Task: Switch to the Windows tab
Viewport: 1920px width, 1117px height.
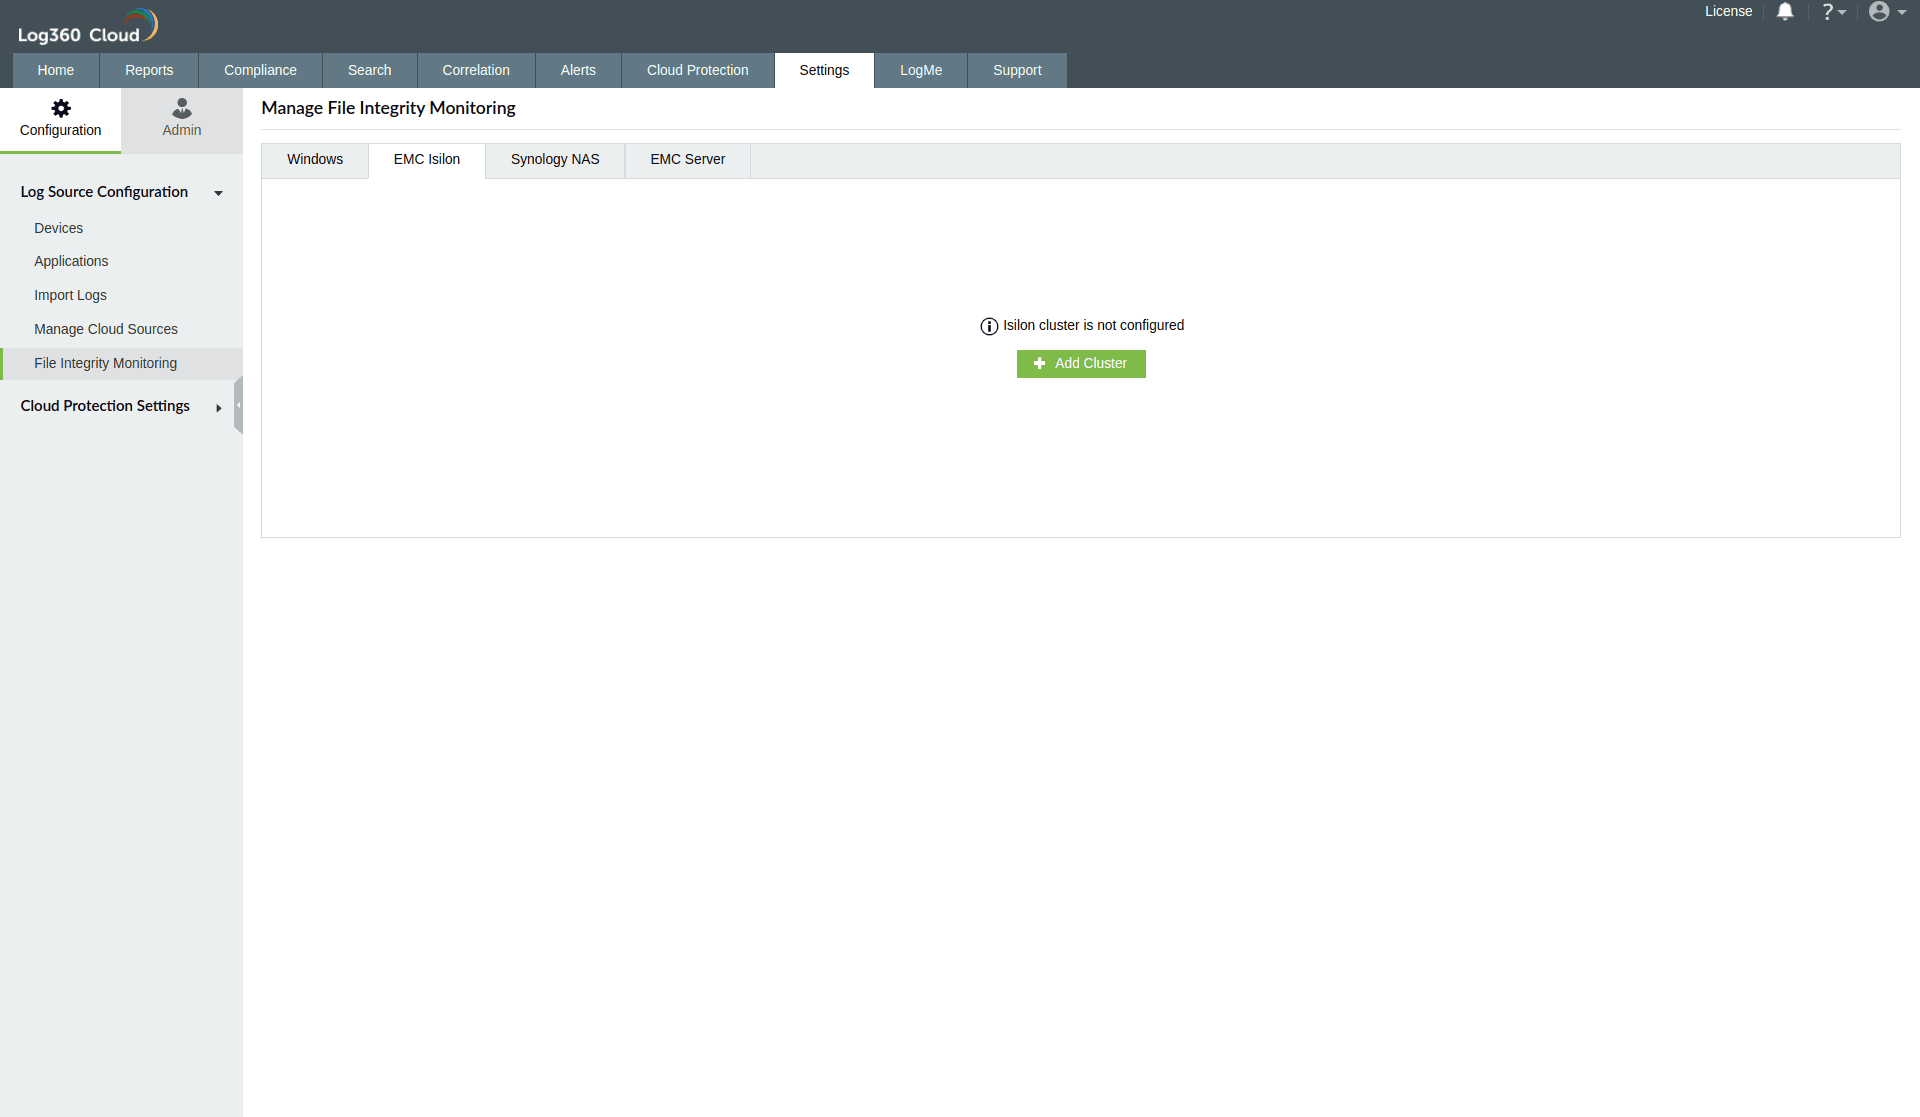Action: coord(314,159)
